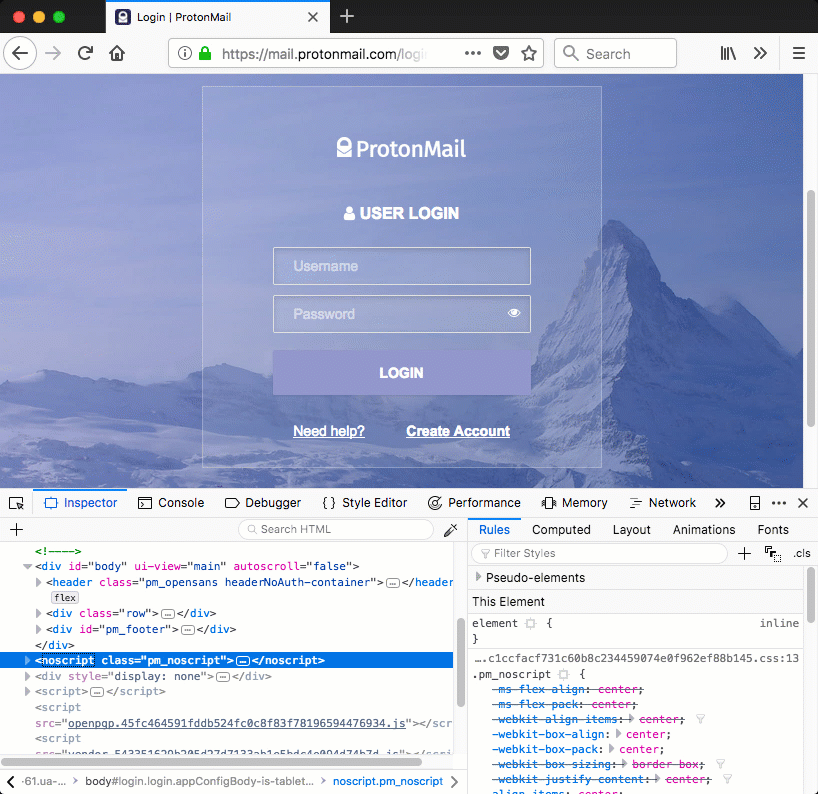
Task: Filter rules containing -webkit-justify-content
Action: tap(727, 779)
